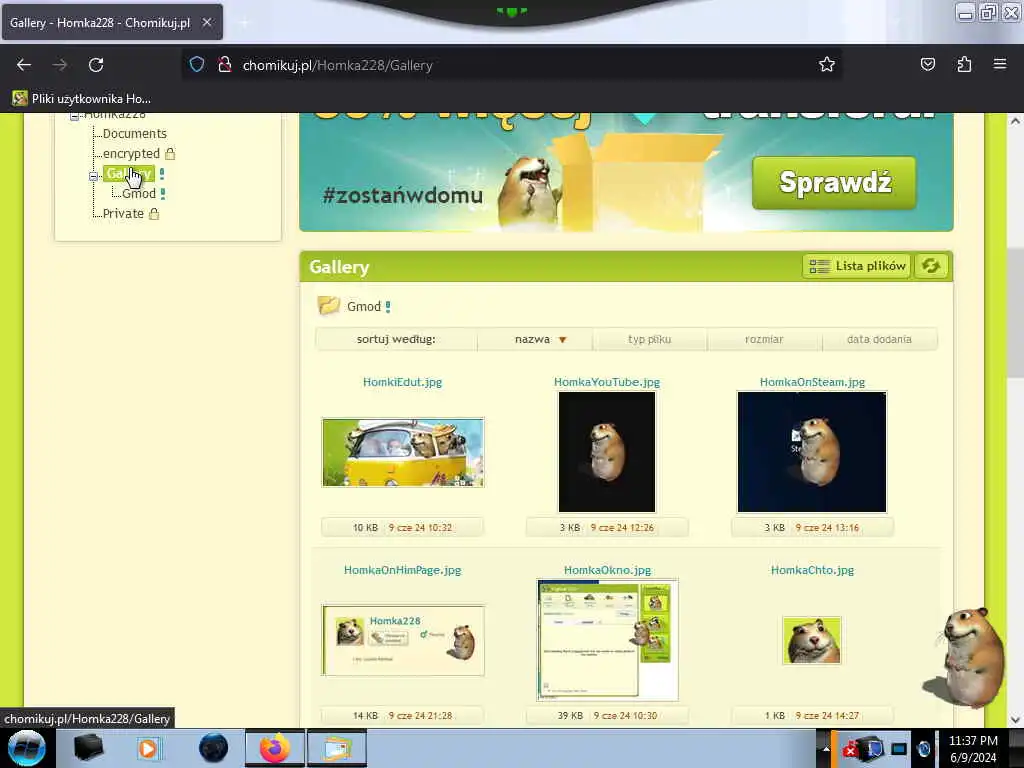Open the dark globe taskbar icon
This screenshot has height=768, width=1024.
click(214, 748)
